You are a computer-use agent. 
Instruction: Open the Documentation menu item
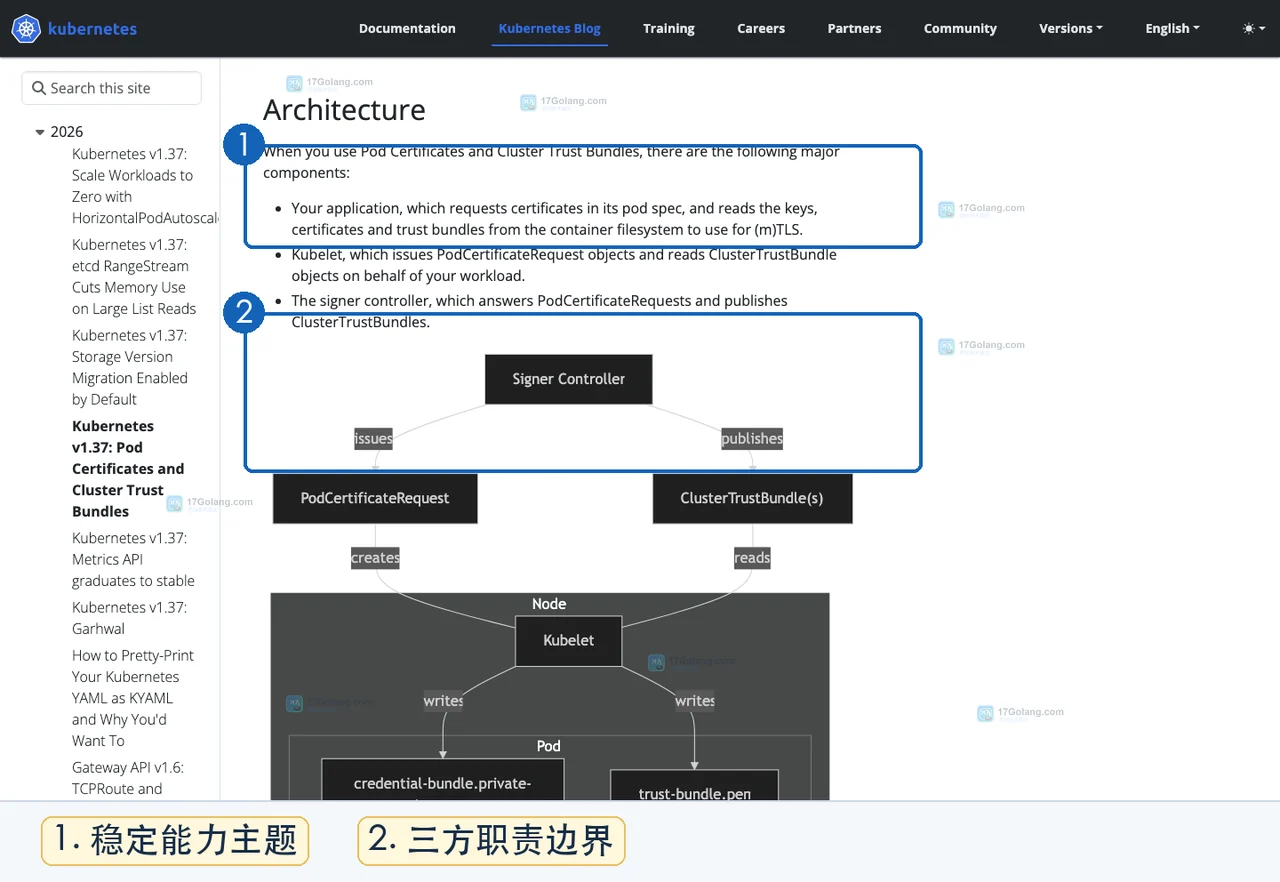tap(407, 28)
